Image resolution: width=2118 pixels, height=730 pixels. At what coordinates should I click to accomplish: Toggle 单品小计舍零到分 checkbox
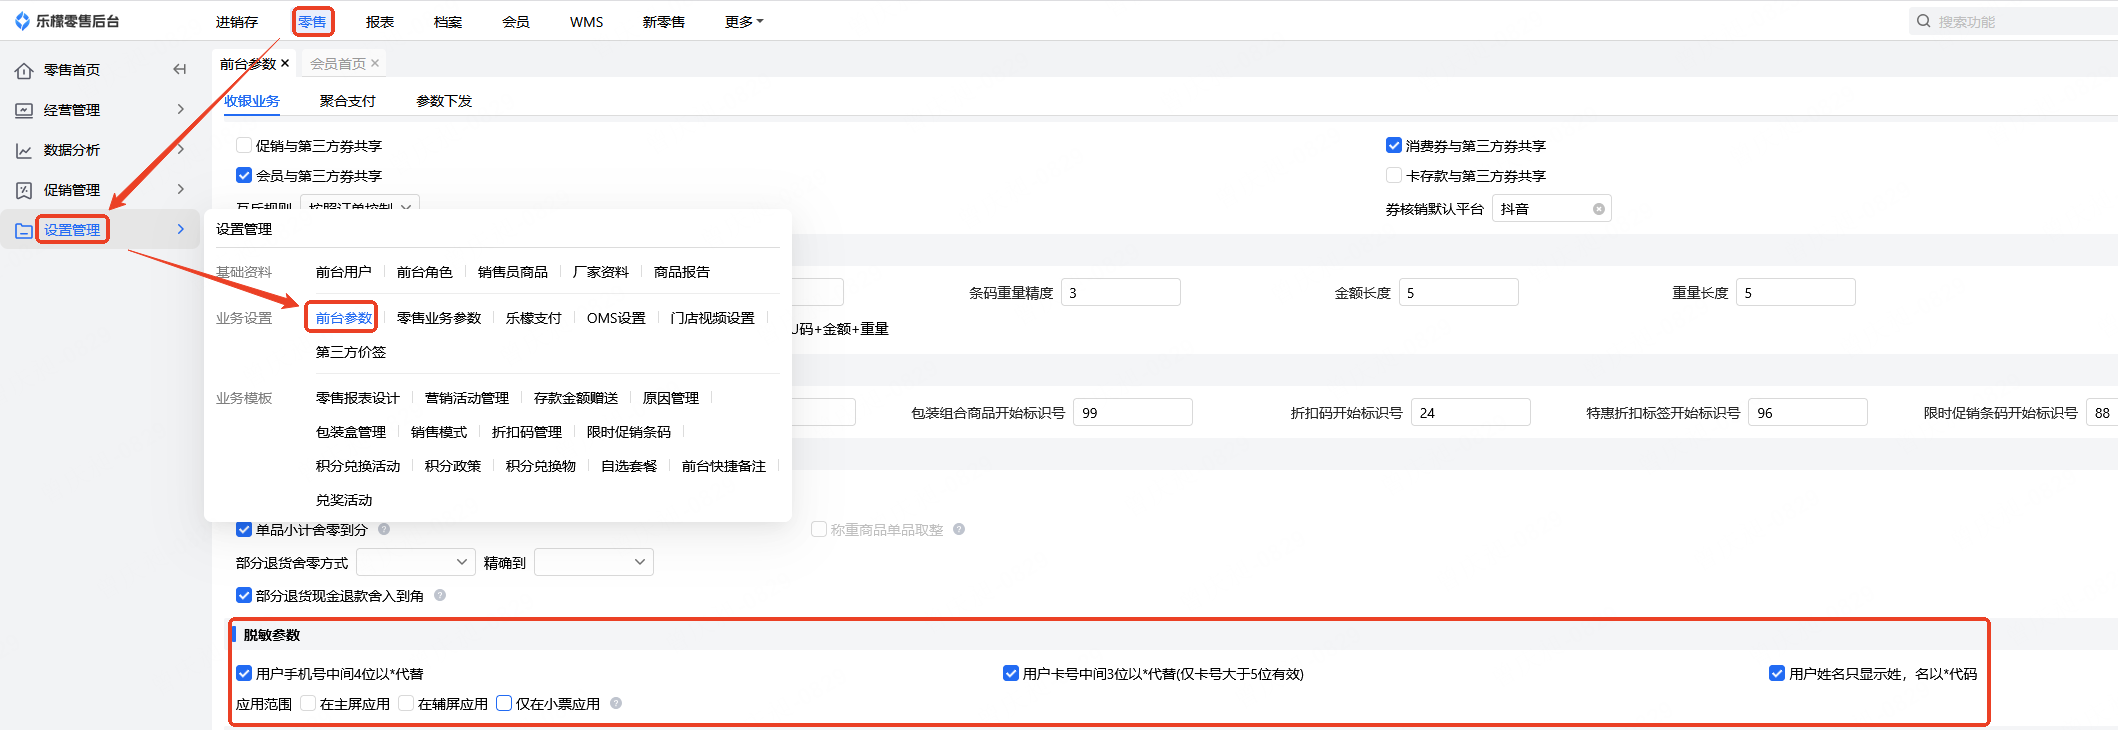[244, 529]
